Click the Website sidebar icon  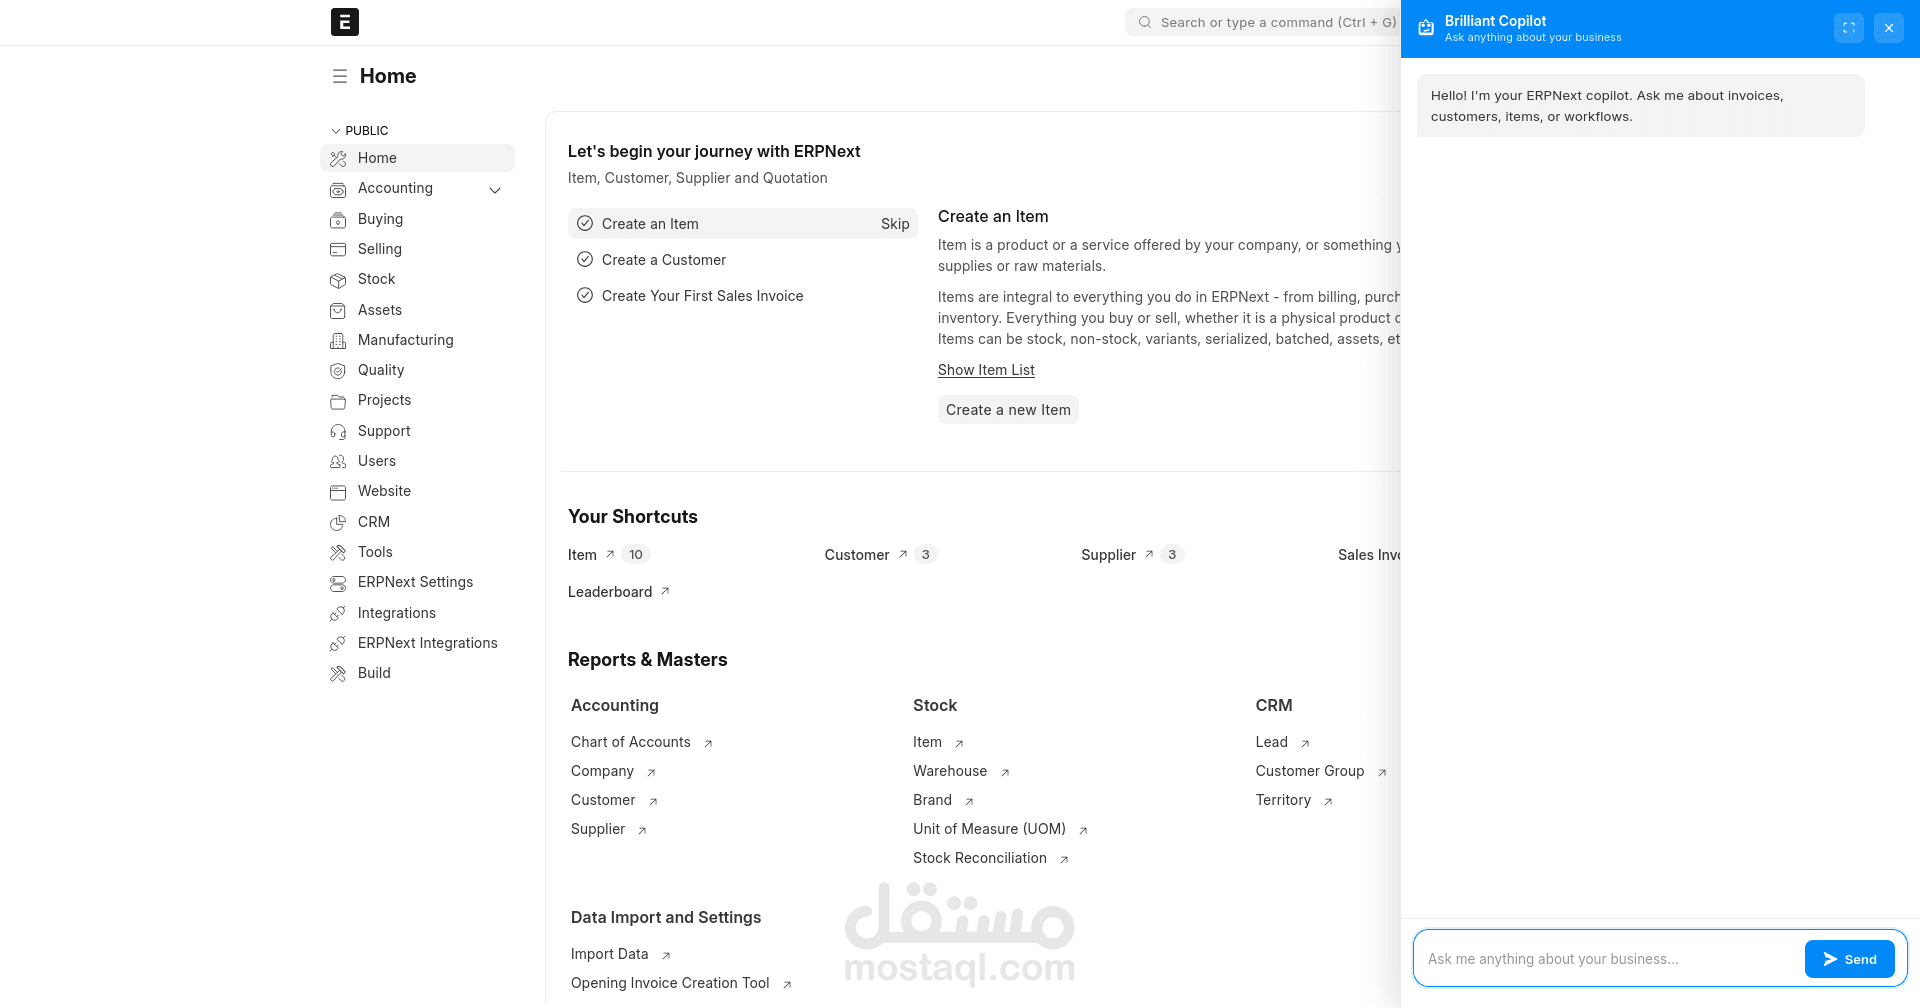click(x=338, y=492)
